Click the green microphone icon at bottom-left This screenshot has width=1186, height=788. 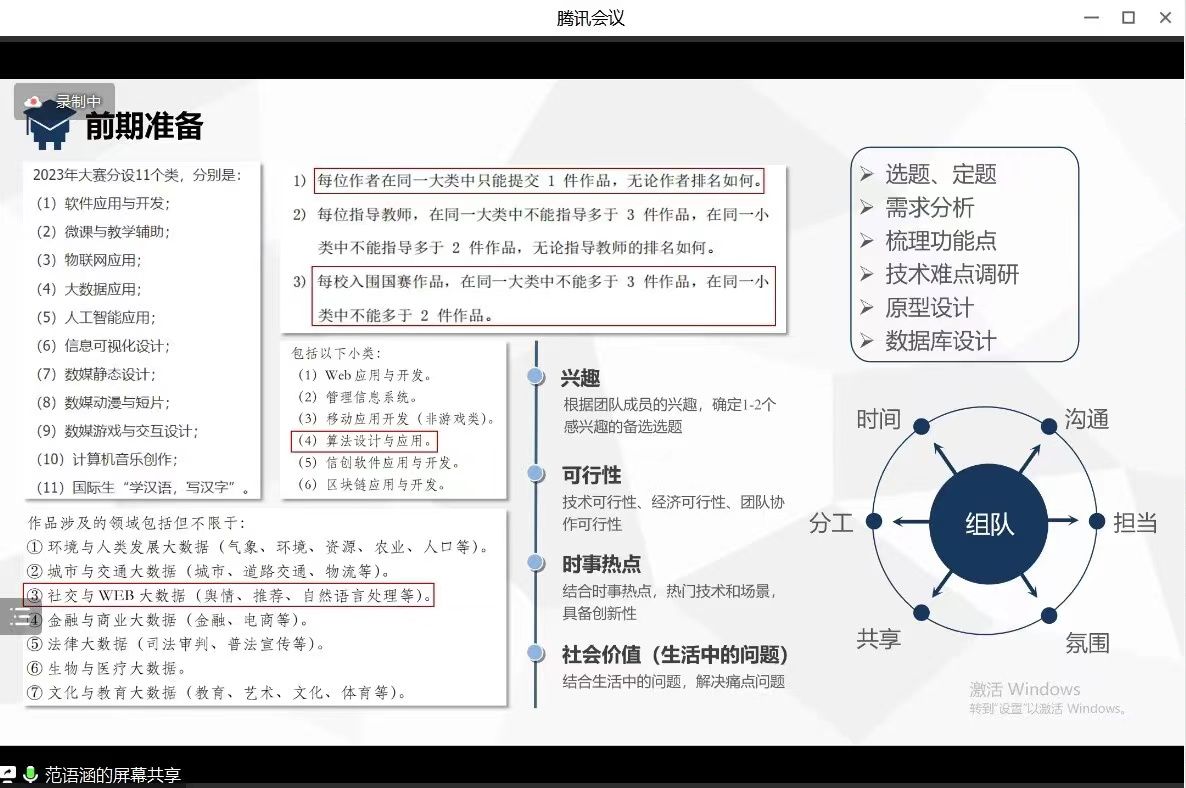[30, 774]
